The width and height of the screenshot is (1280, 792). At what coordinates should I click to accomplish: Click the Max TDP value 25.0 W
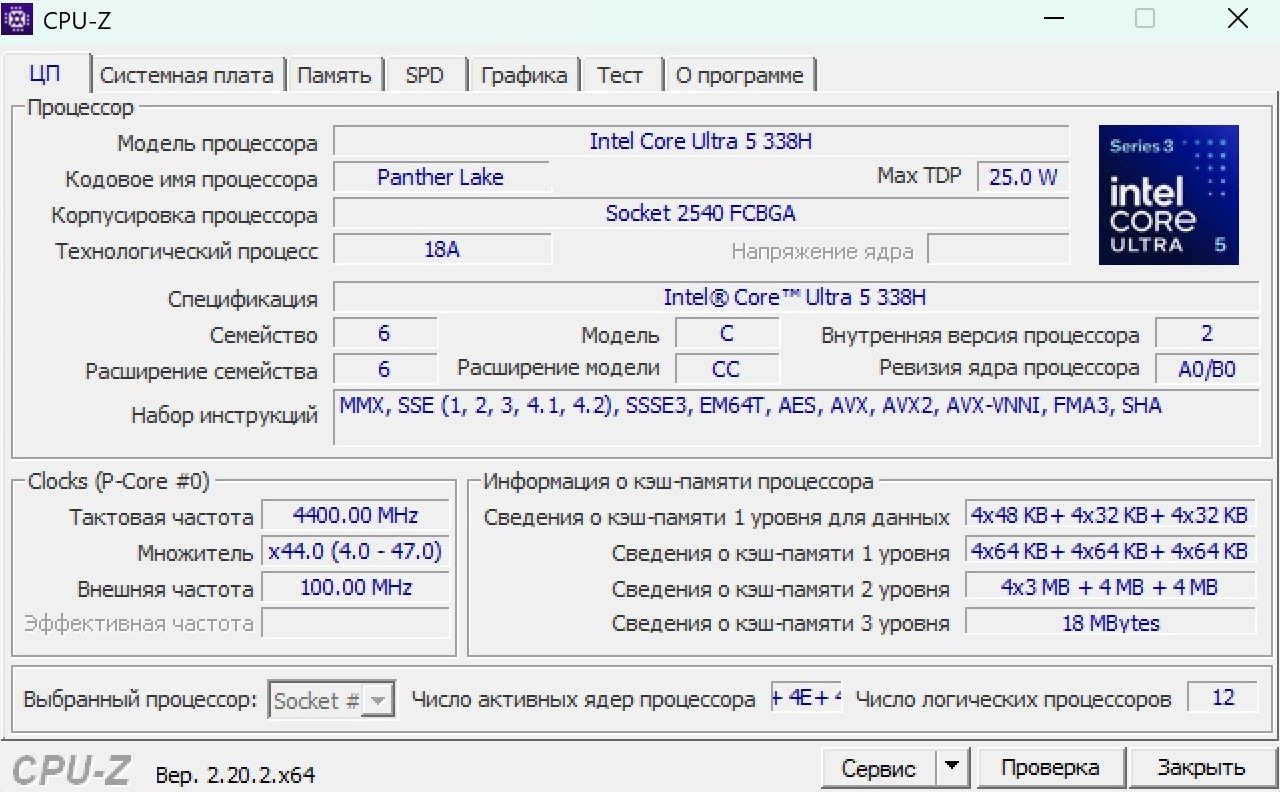[1023, 178]
